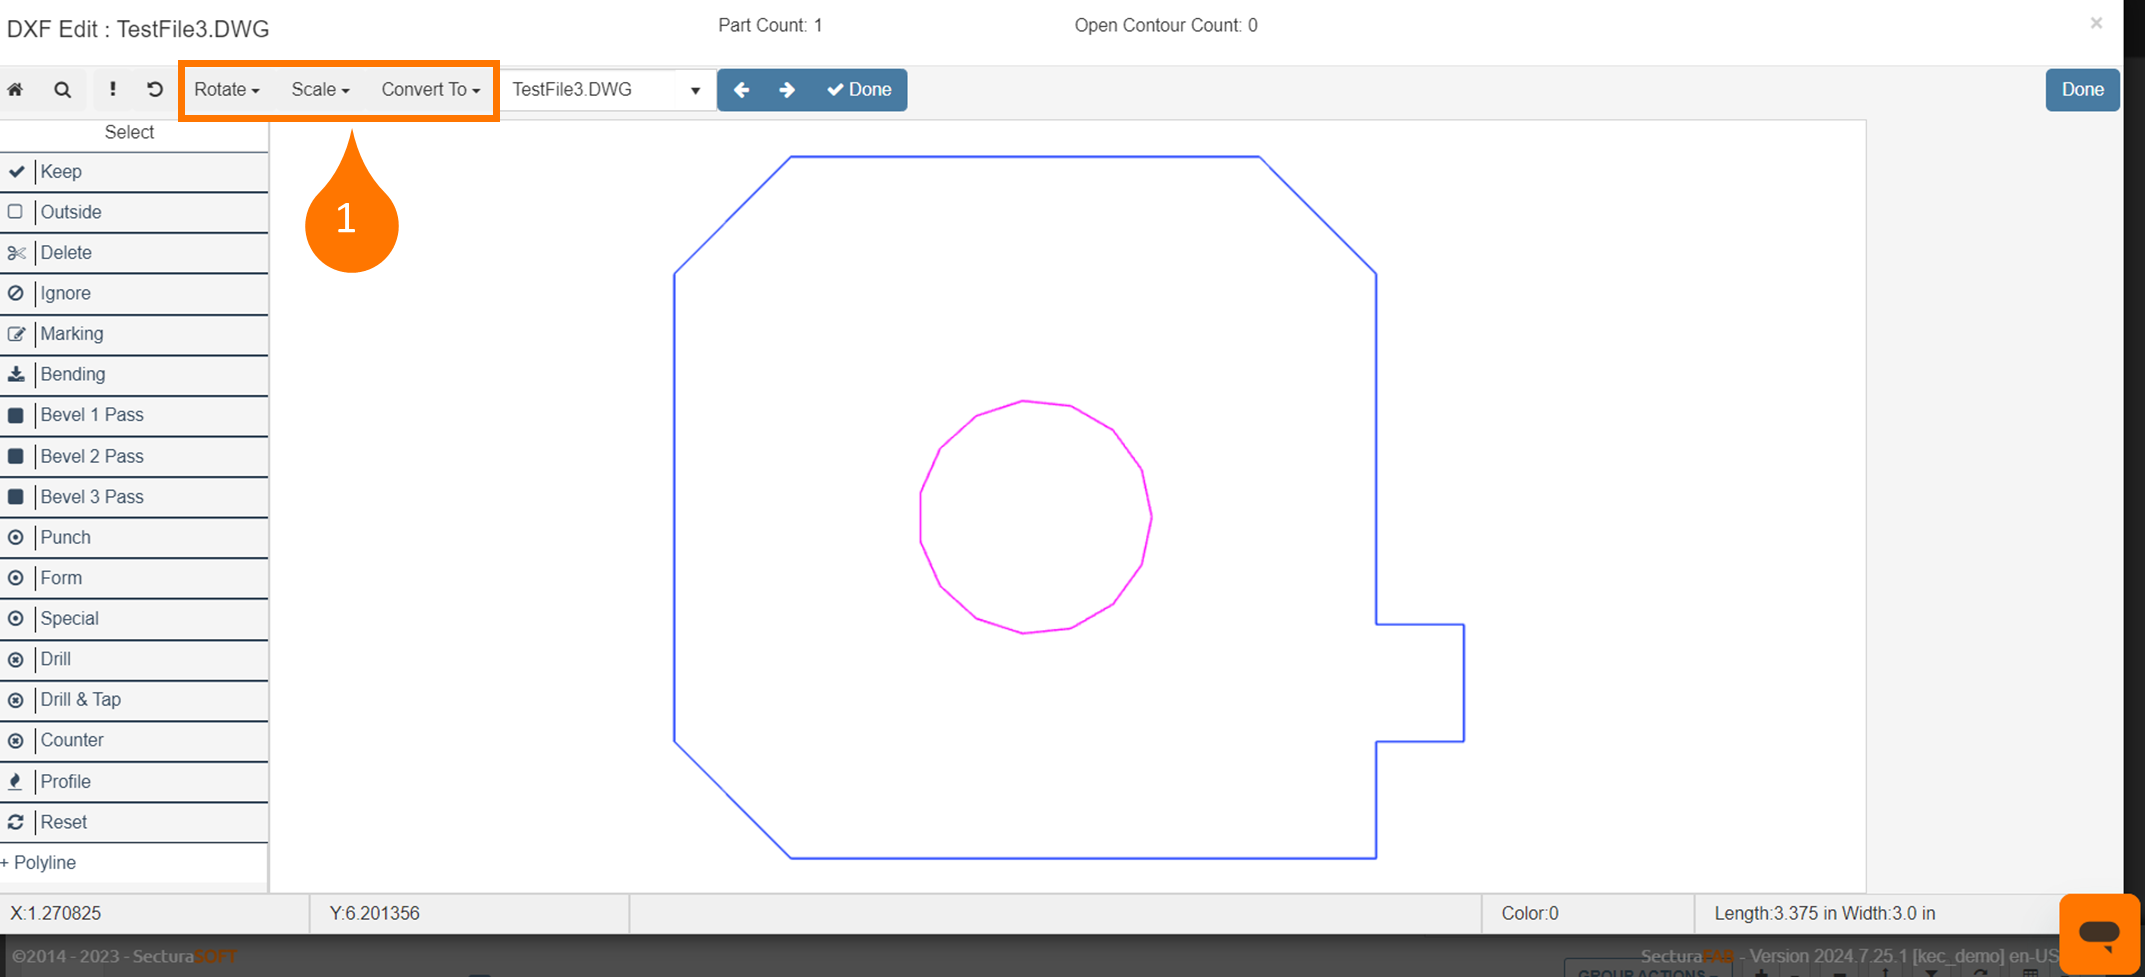Open the Rotate dropdown menu
Viewport: 2145px width, 977px height.
[226, 90]
